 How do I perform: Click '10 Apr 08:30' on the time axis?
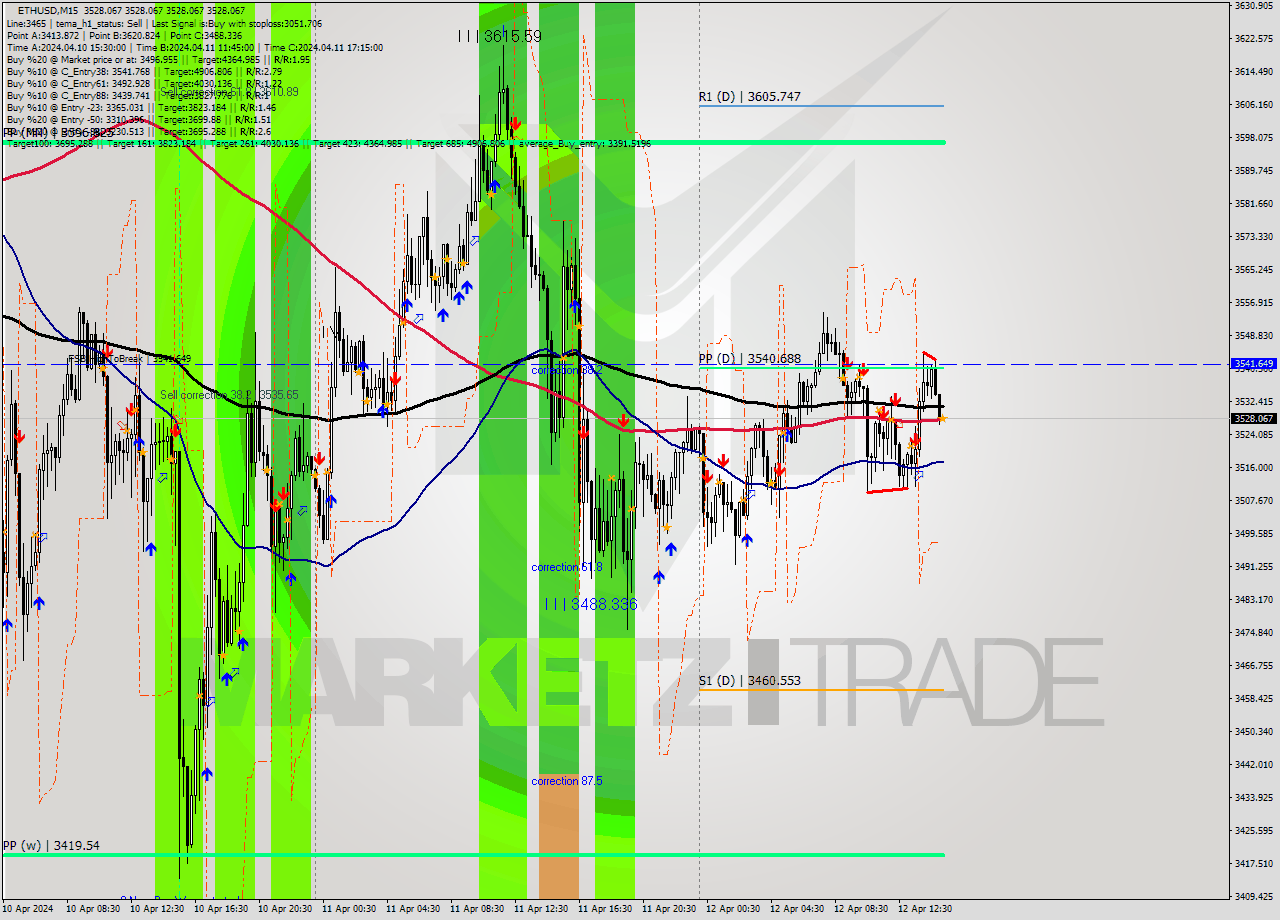pyautogui.click(x=93, y=909)
